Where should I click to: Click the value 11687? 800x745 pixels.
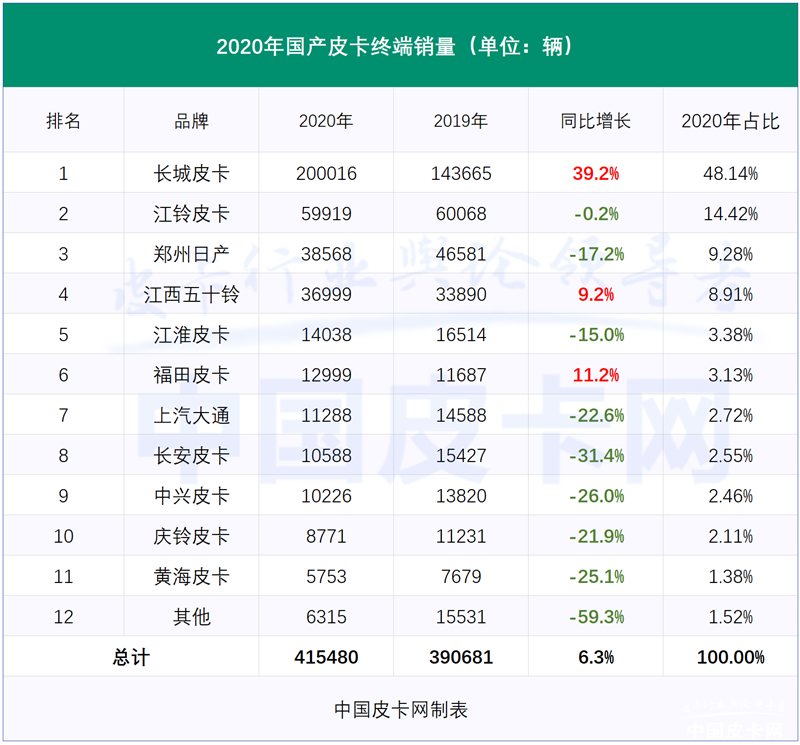point(461,375)
